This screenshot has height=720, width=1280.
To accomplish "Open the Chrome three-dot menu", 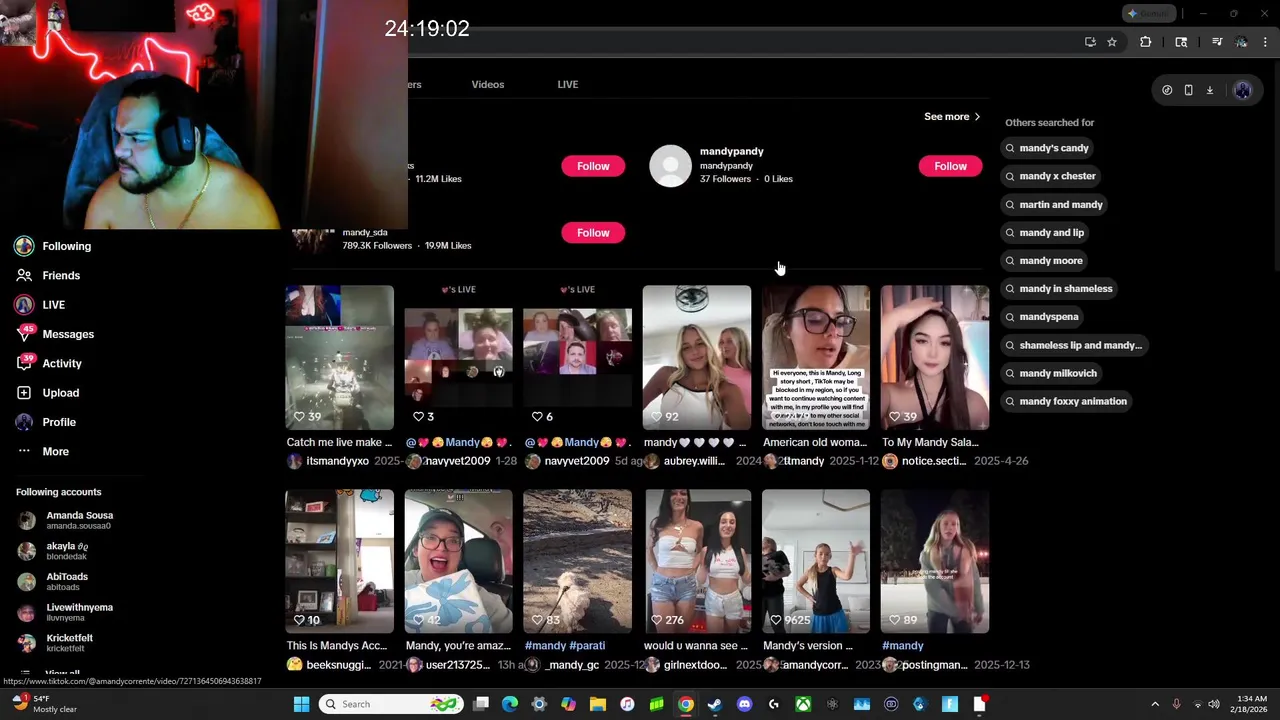I will click(x=1265, y=42).
